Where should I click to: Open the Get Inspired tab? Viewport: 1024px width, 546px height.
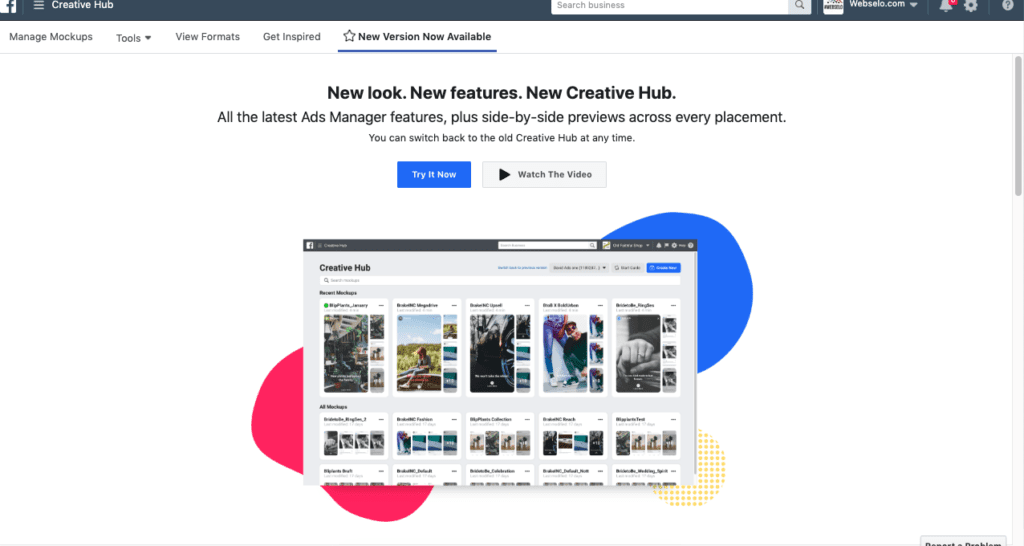pyautogui.click(x=292, y=37)
